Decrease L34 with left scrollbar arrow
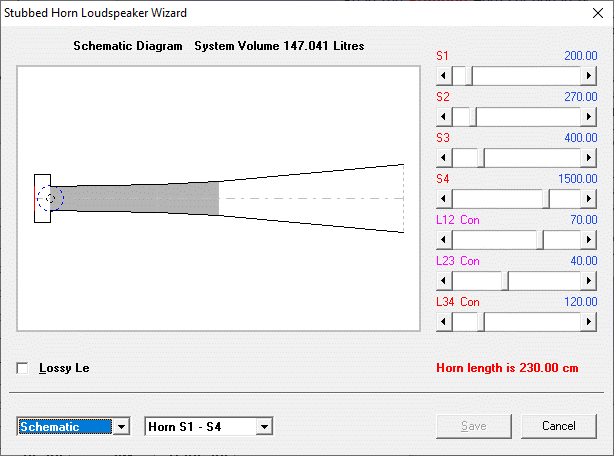 (444, 322)
